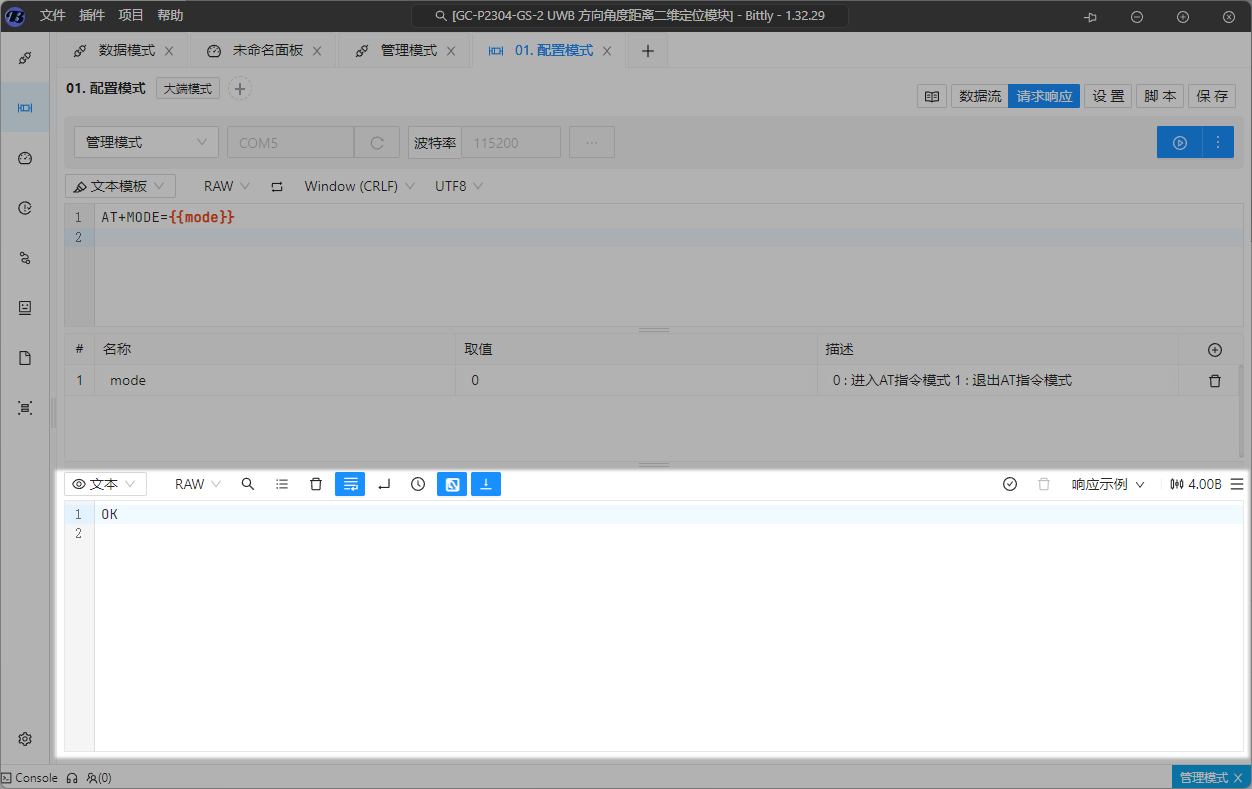Click the 保存 button
This screenshot has height=789, width=1252.
1212,97
